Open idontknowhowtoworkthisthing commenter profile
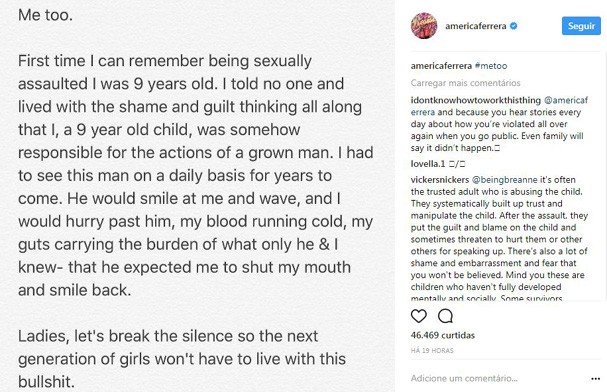 tap(475, 100)
